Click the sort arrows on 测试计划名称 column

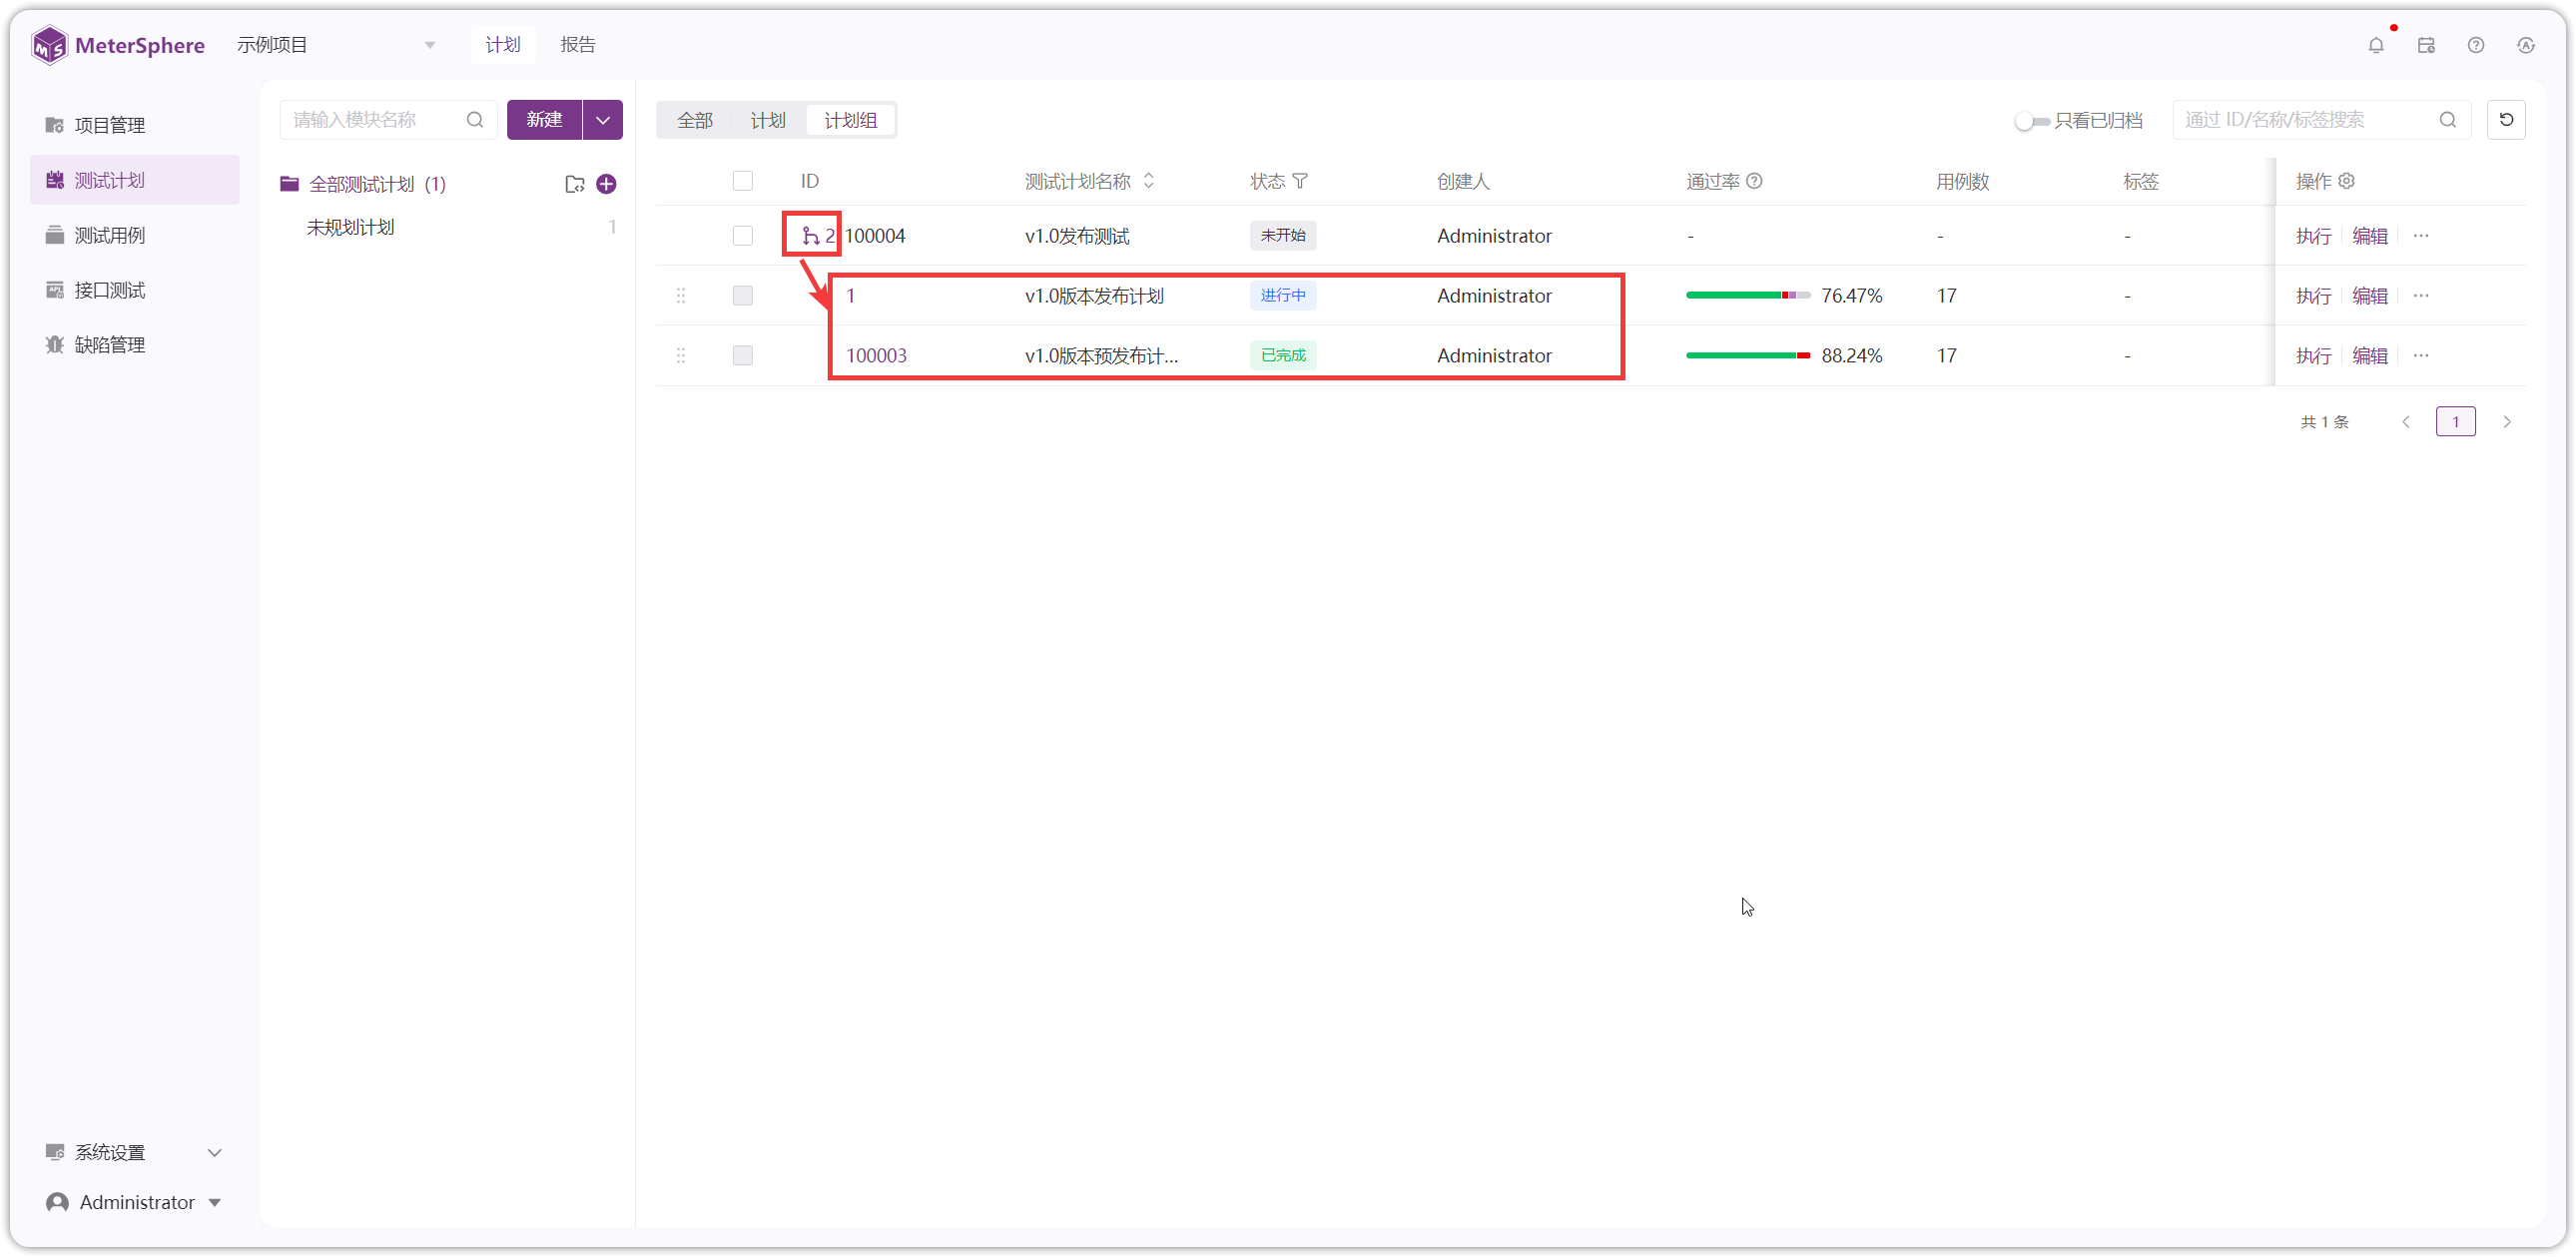[x=1149, y=181]
